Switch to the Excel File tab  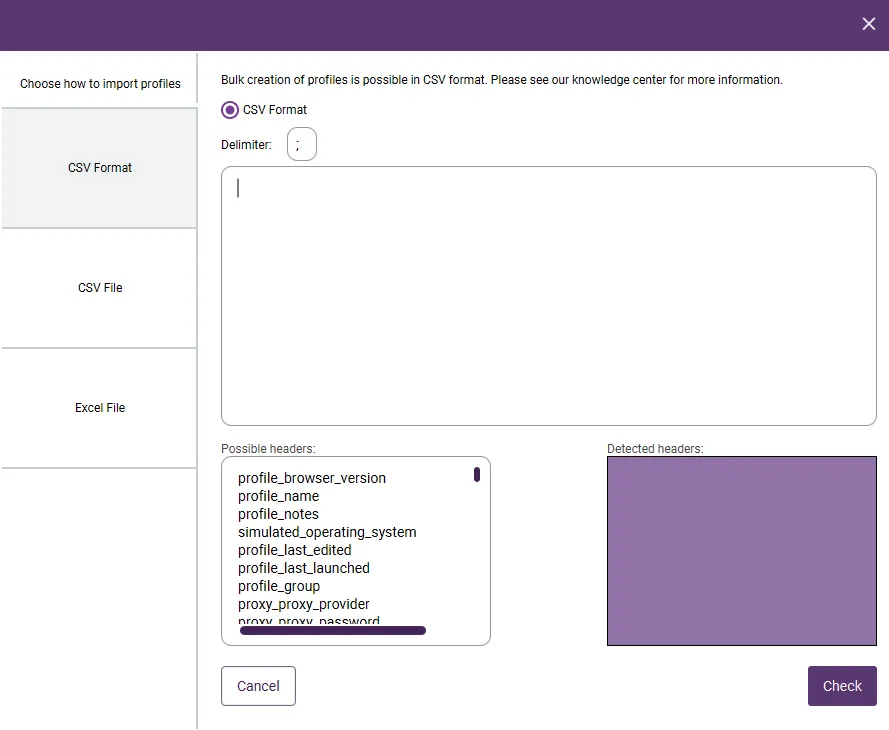point(99,407)
